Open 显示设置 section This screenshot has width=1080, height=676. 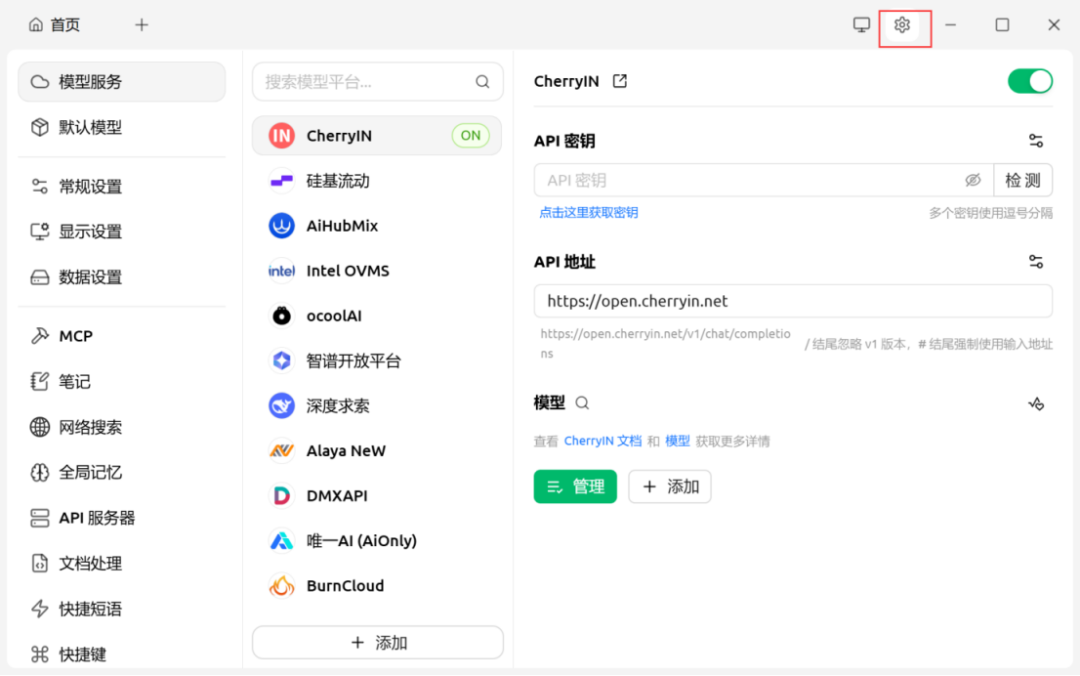coord(122,232)
